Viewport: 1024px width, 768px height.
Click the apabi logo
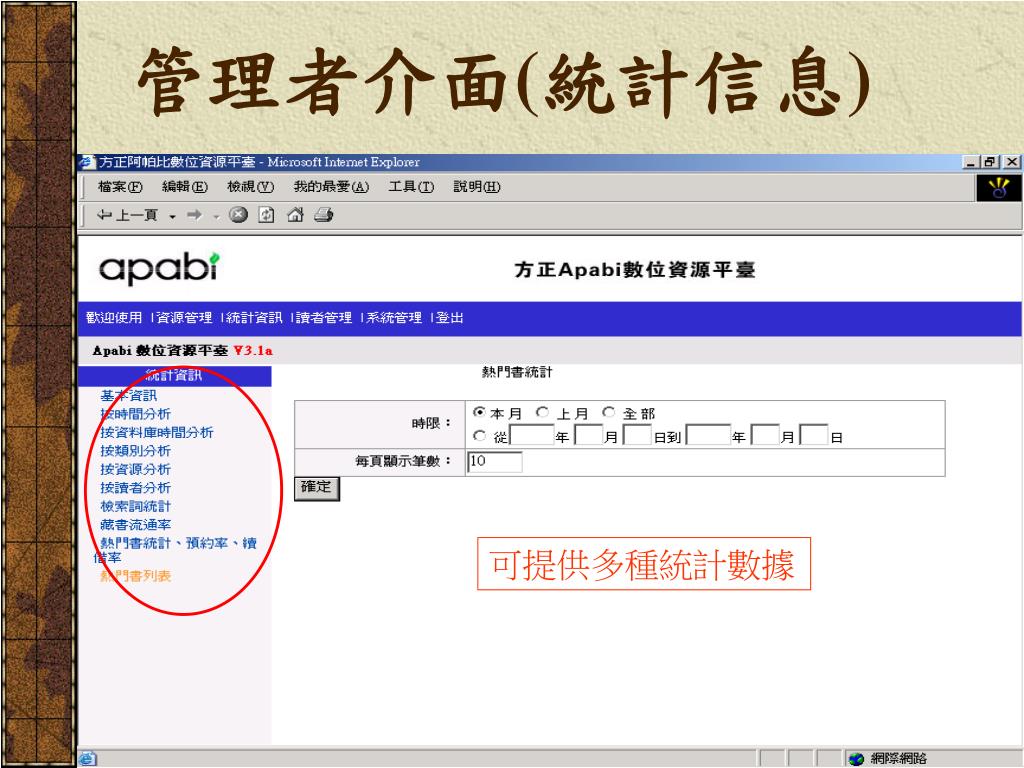coord(159,268)
